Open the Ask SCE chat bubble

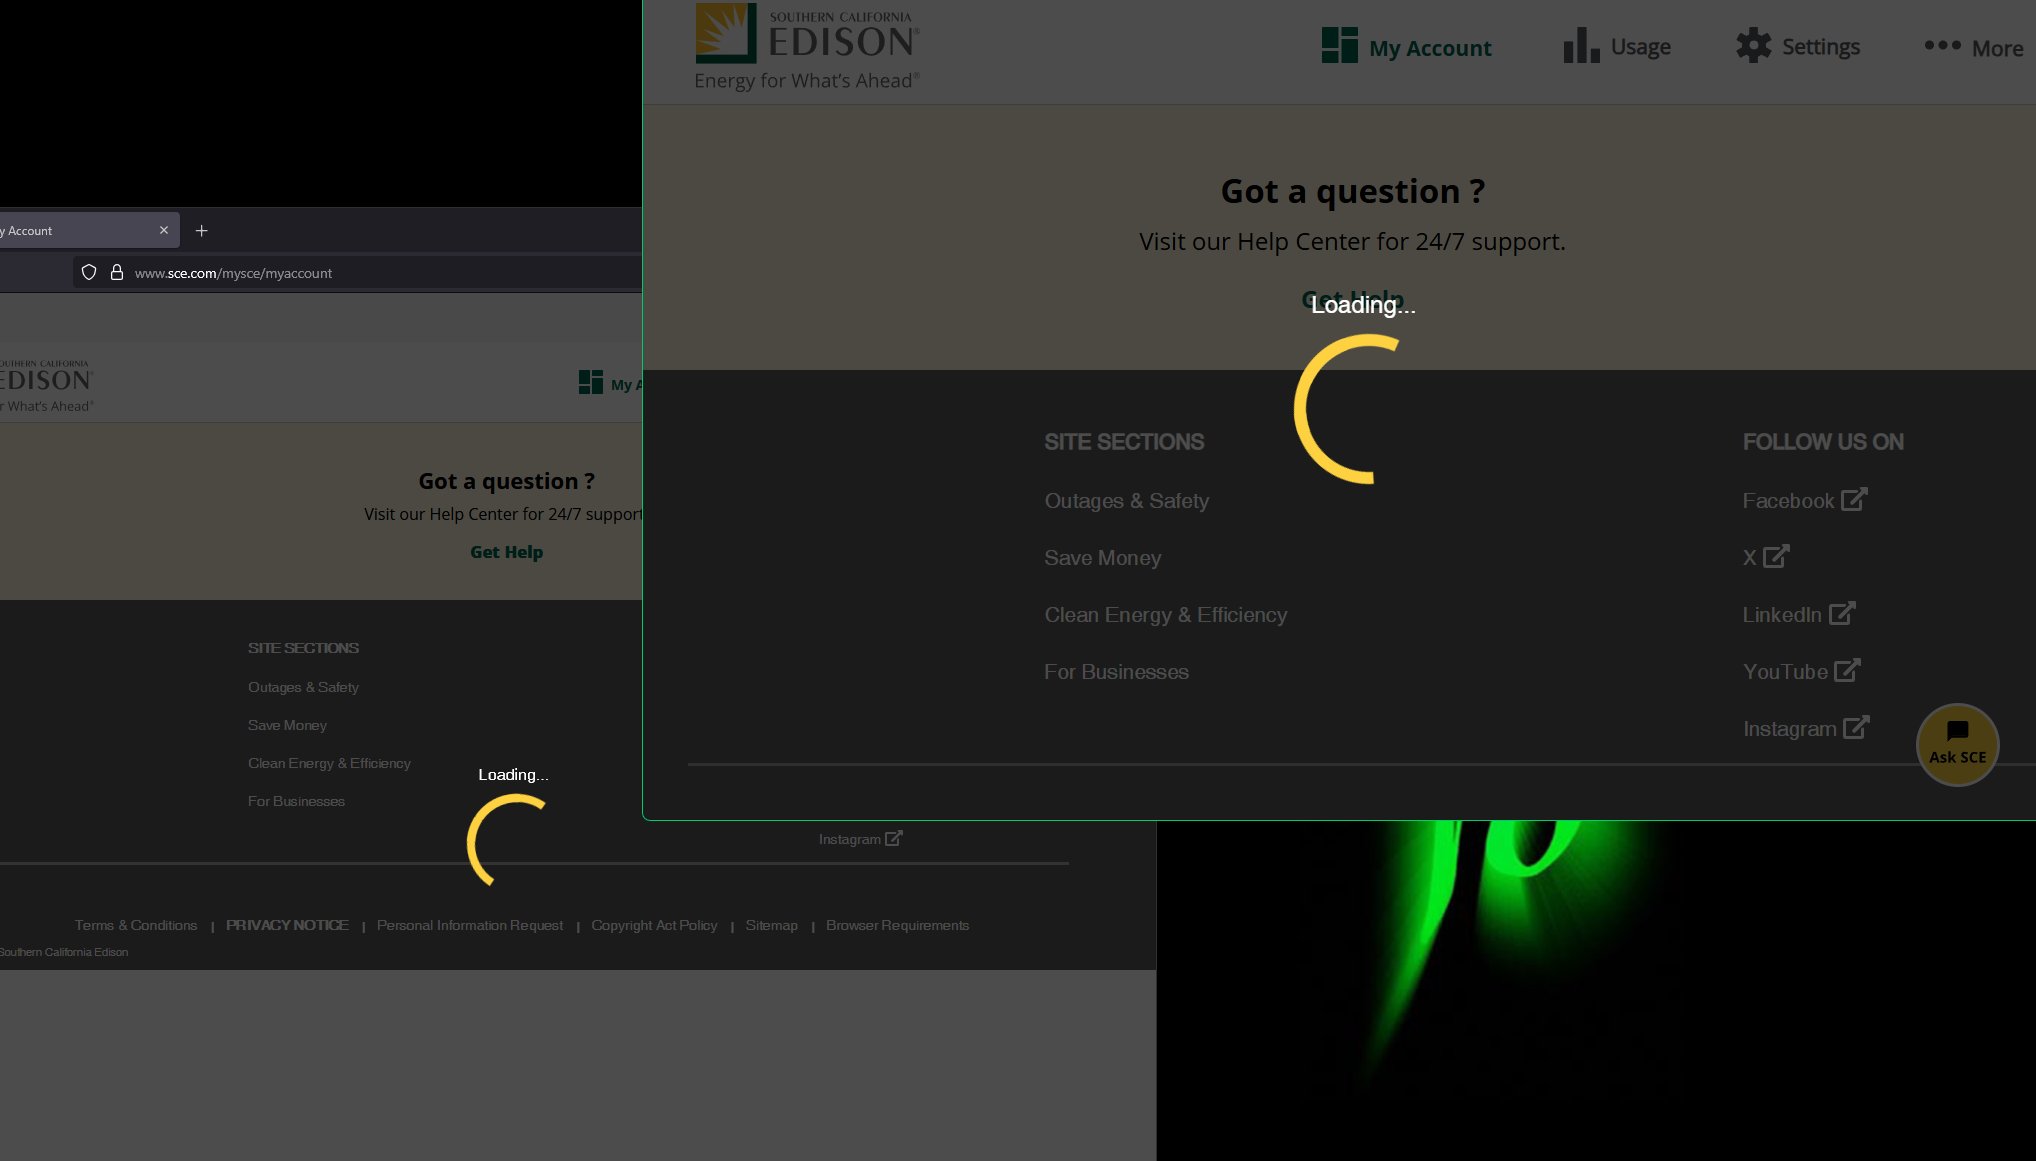point(1957,744)
